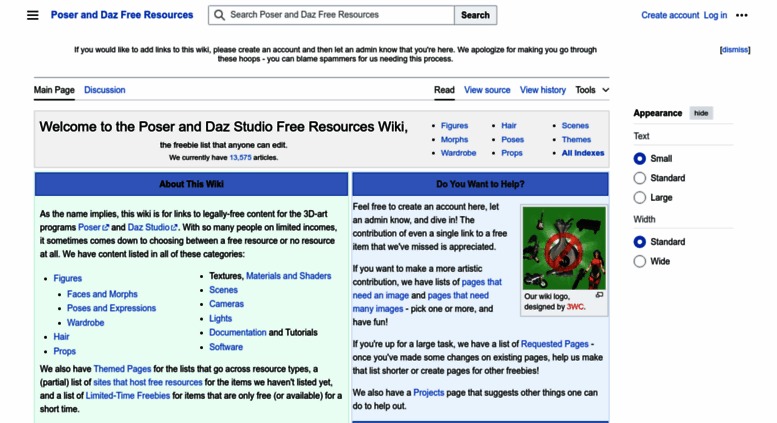Open Themes index link

point(576,140)
